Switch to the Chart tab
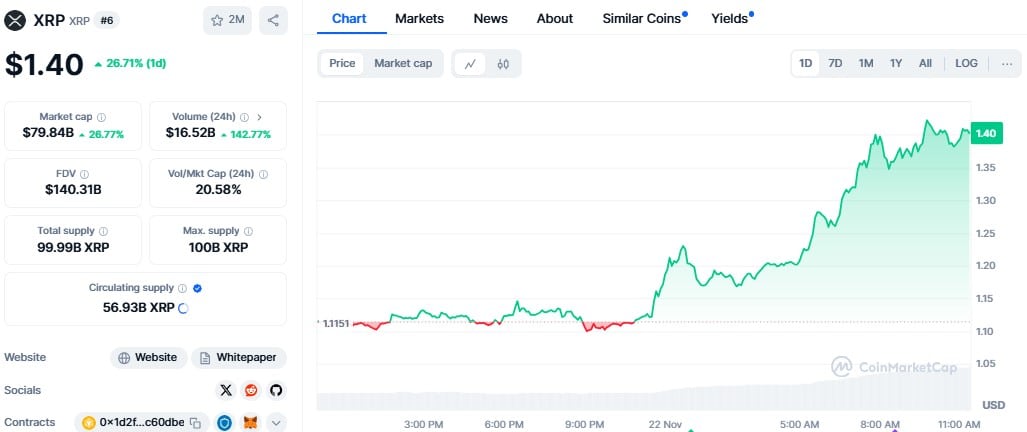1027x432 pixels. (349, 18)
